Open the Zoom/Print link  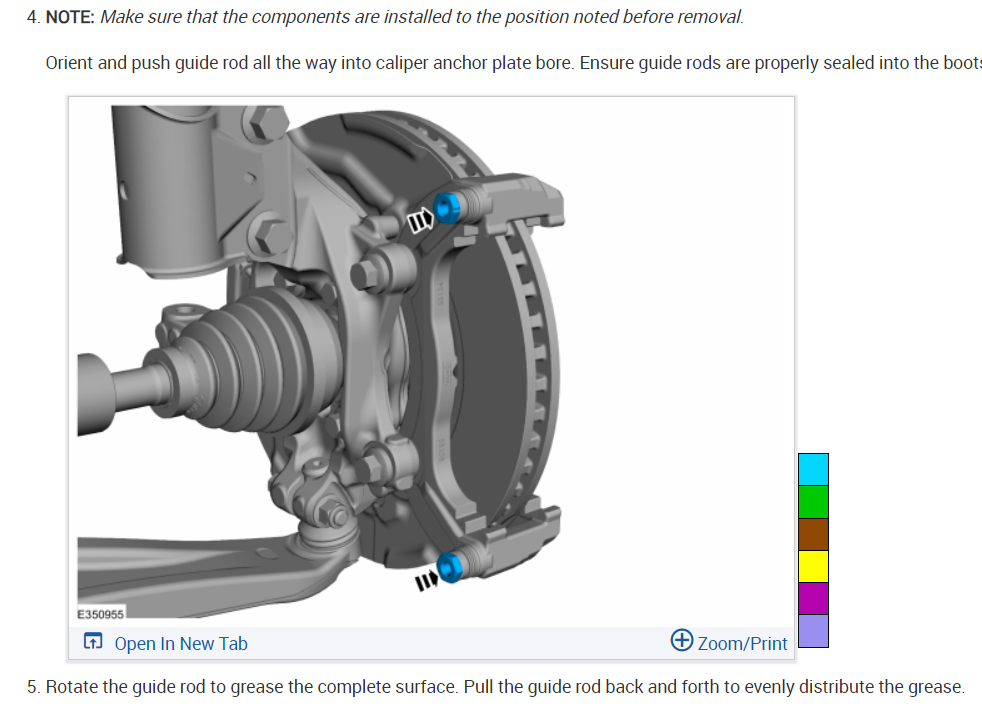[742, 643]
